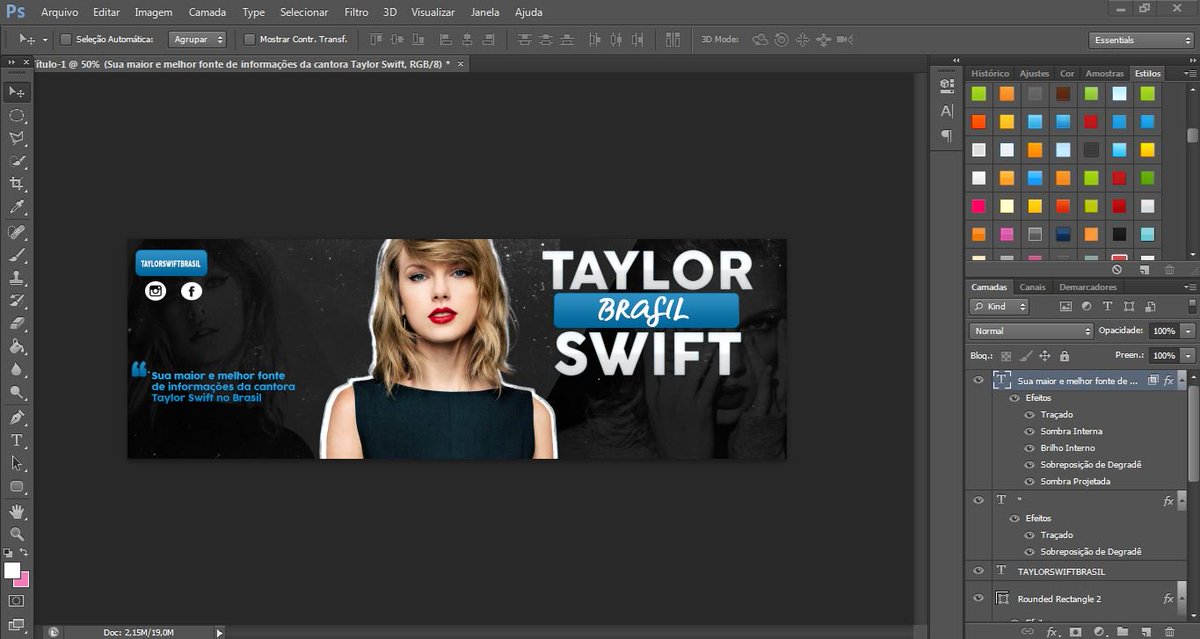Hide Sombra Projetada effect
The height and width of the screenshot is (639, 1200).
pos(1028,481)
